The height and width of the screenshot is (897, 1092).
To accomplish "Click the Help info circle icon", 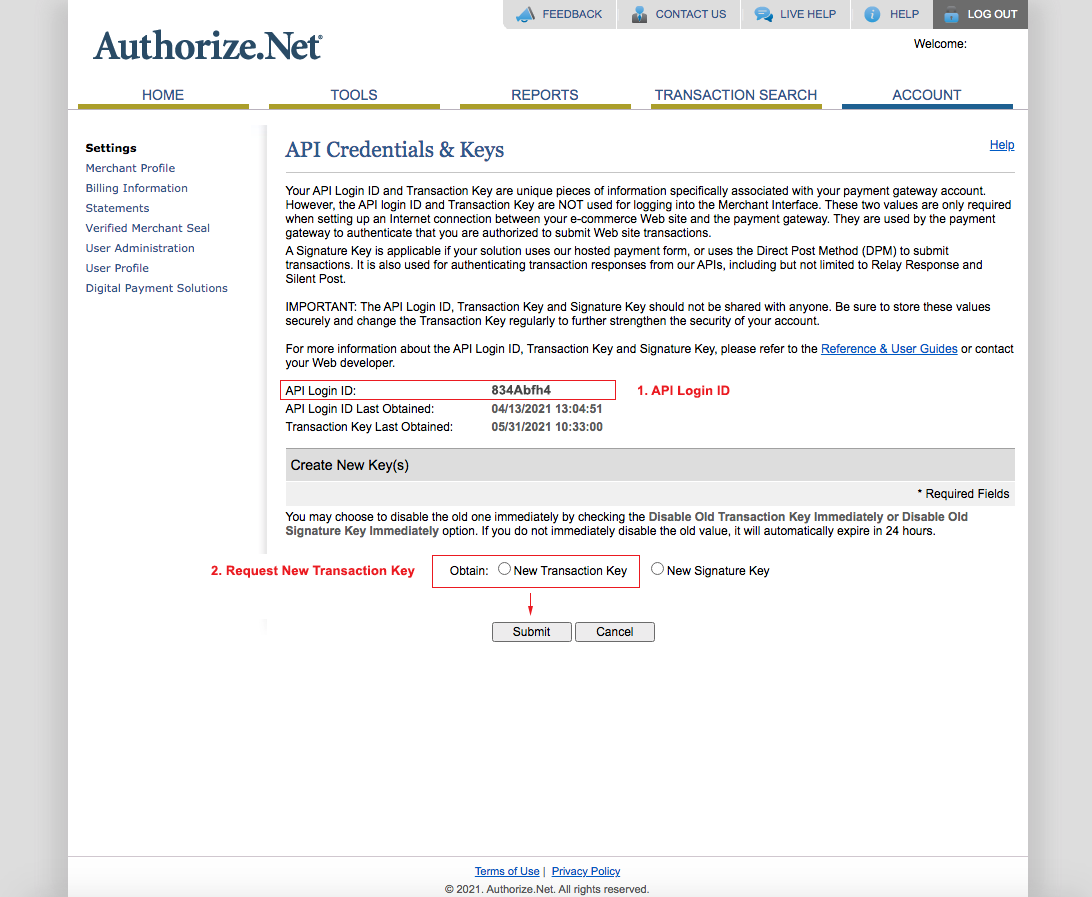I will [x=872, y=14].
